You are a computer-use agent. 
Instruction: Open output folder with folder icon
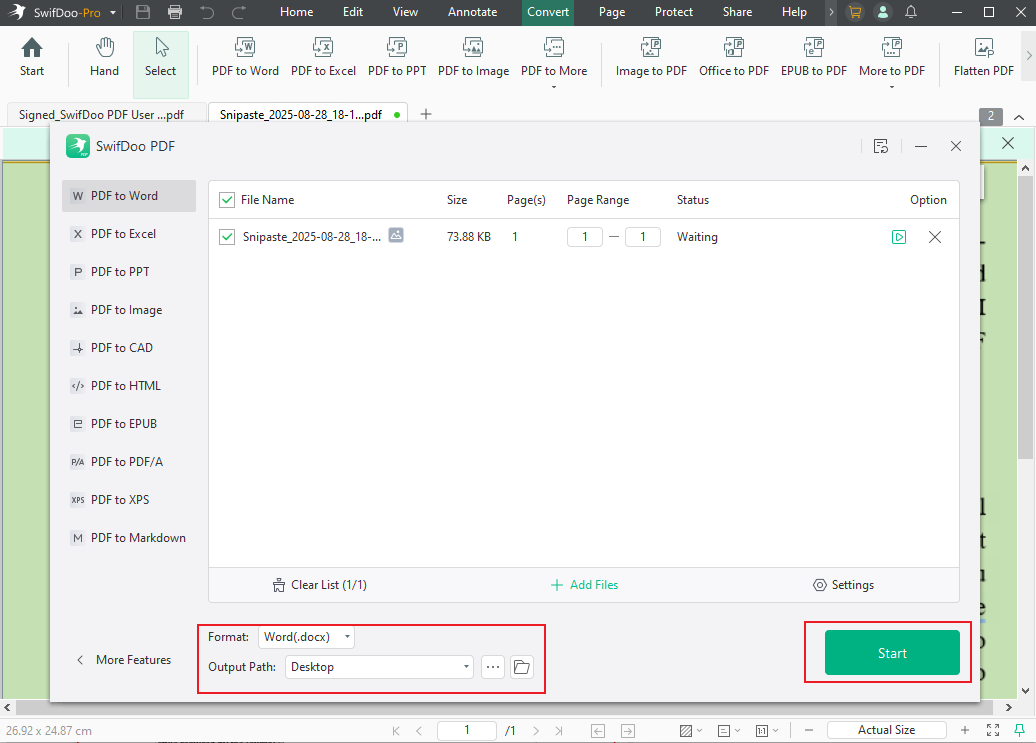point(521,667)
